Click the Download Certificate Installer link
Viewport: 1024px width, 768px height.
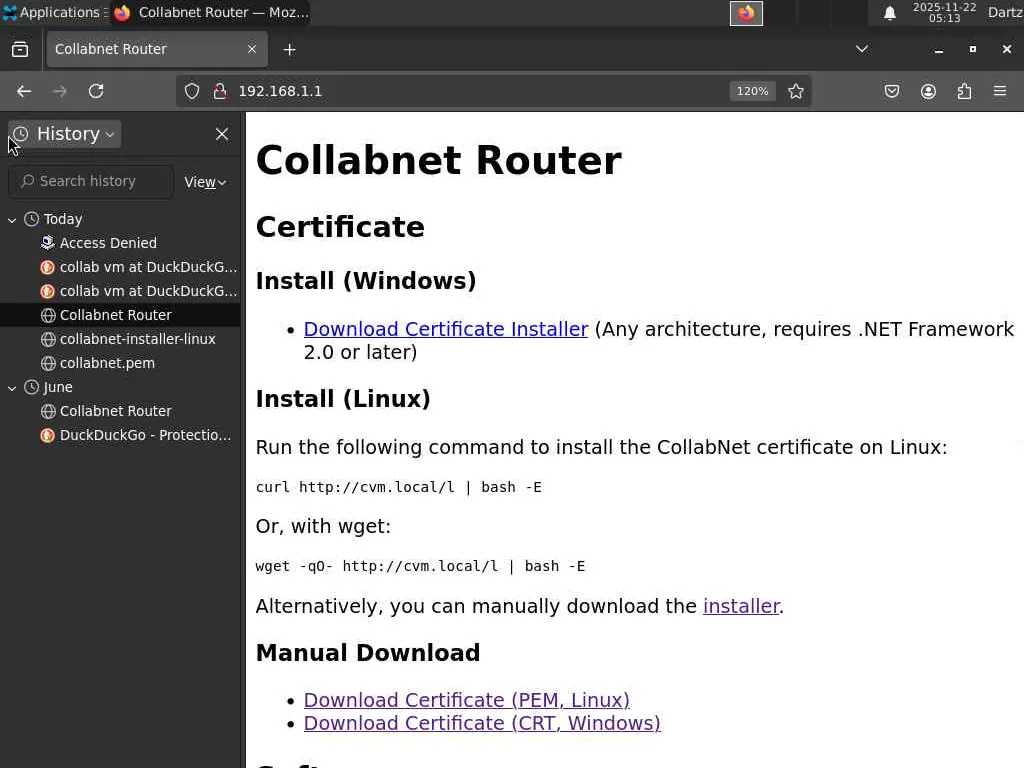446,329
